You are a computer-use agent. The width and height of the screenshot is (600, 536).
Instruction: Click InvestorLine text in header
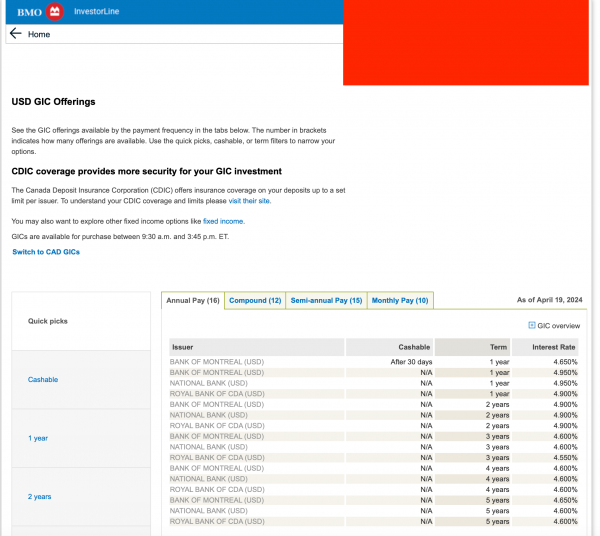[x=96, y=11]
